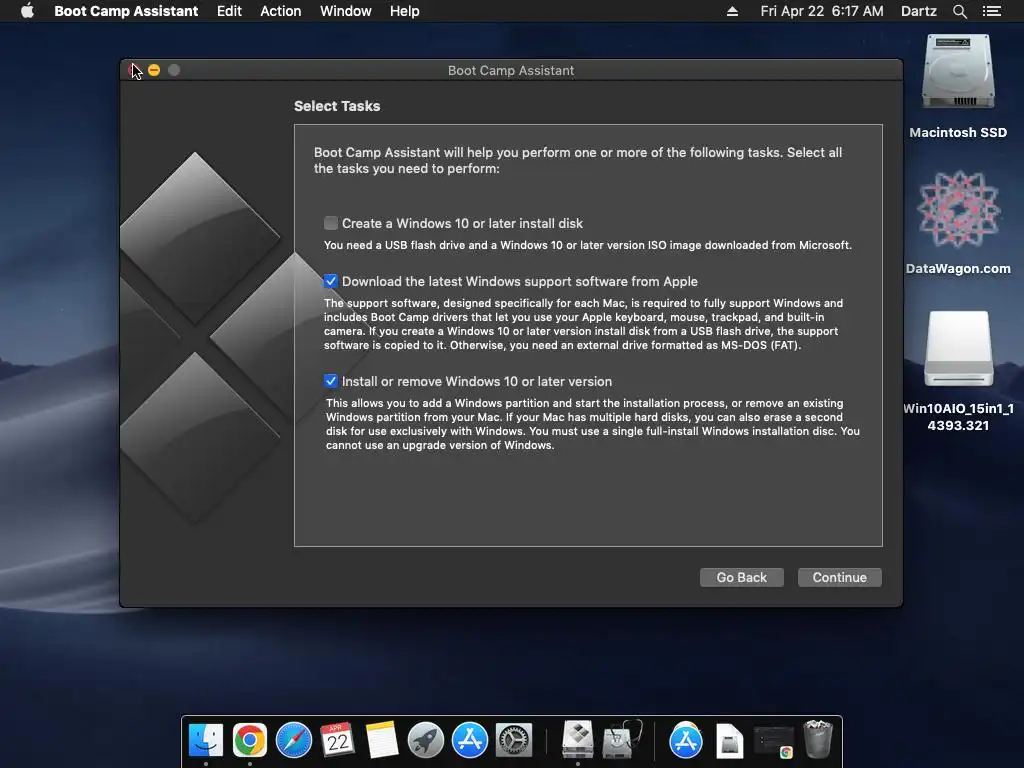Open the Help menu
Viewport: 1024px width, 768px height.
pos(404,11)
